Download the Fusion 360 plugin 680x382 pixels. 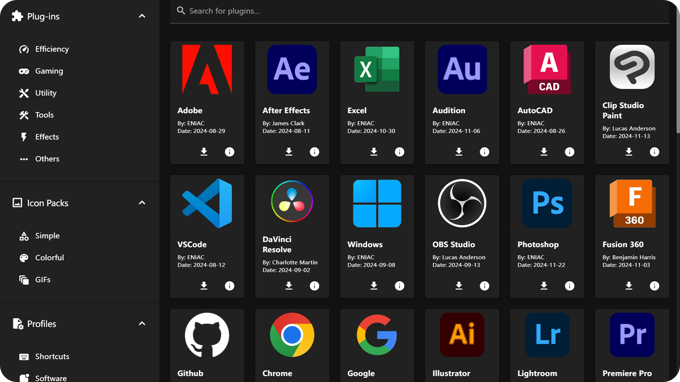click(x=629, y=286)
